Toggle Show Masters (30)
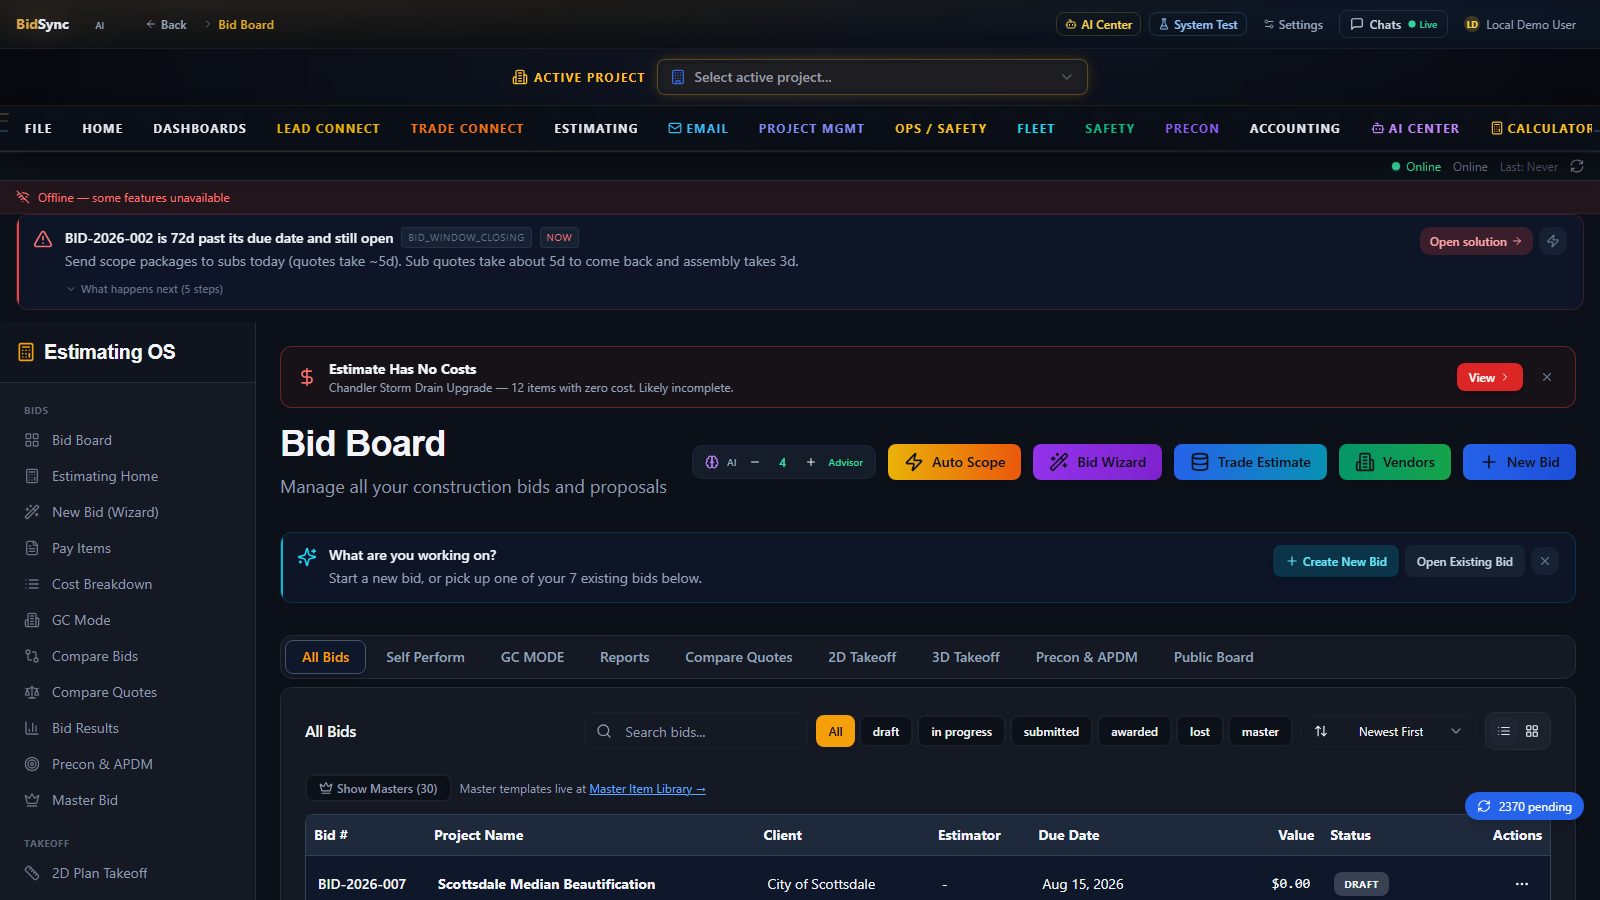Screen dimensions: 1600x900 (x=378, y=788)
